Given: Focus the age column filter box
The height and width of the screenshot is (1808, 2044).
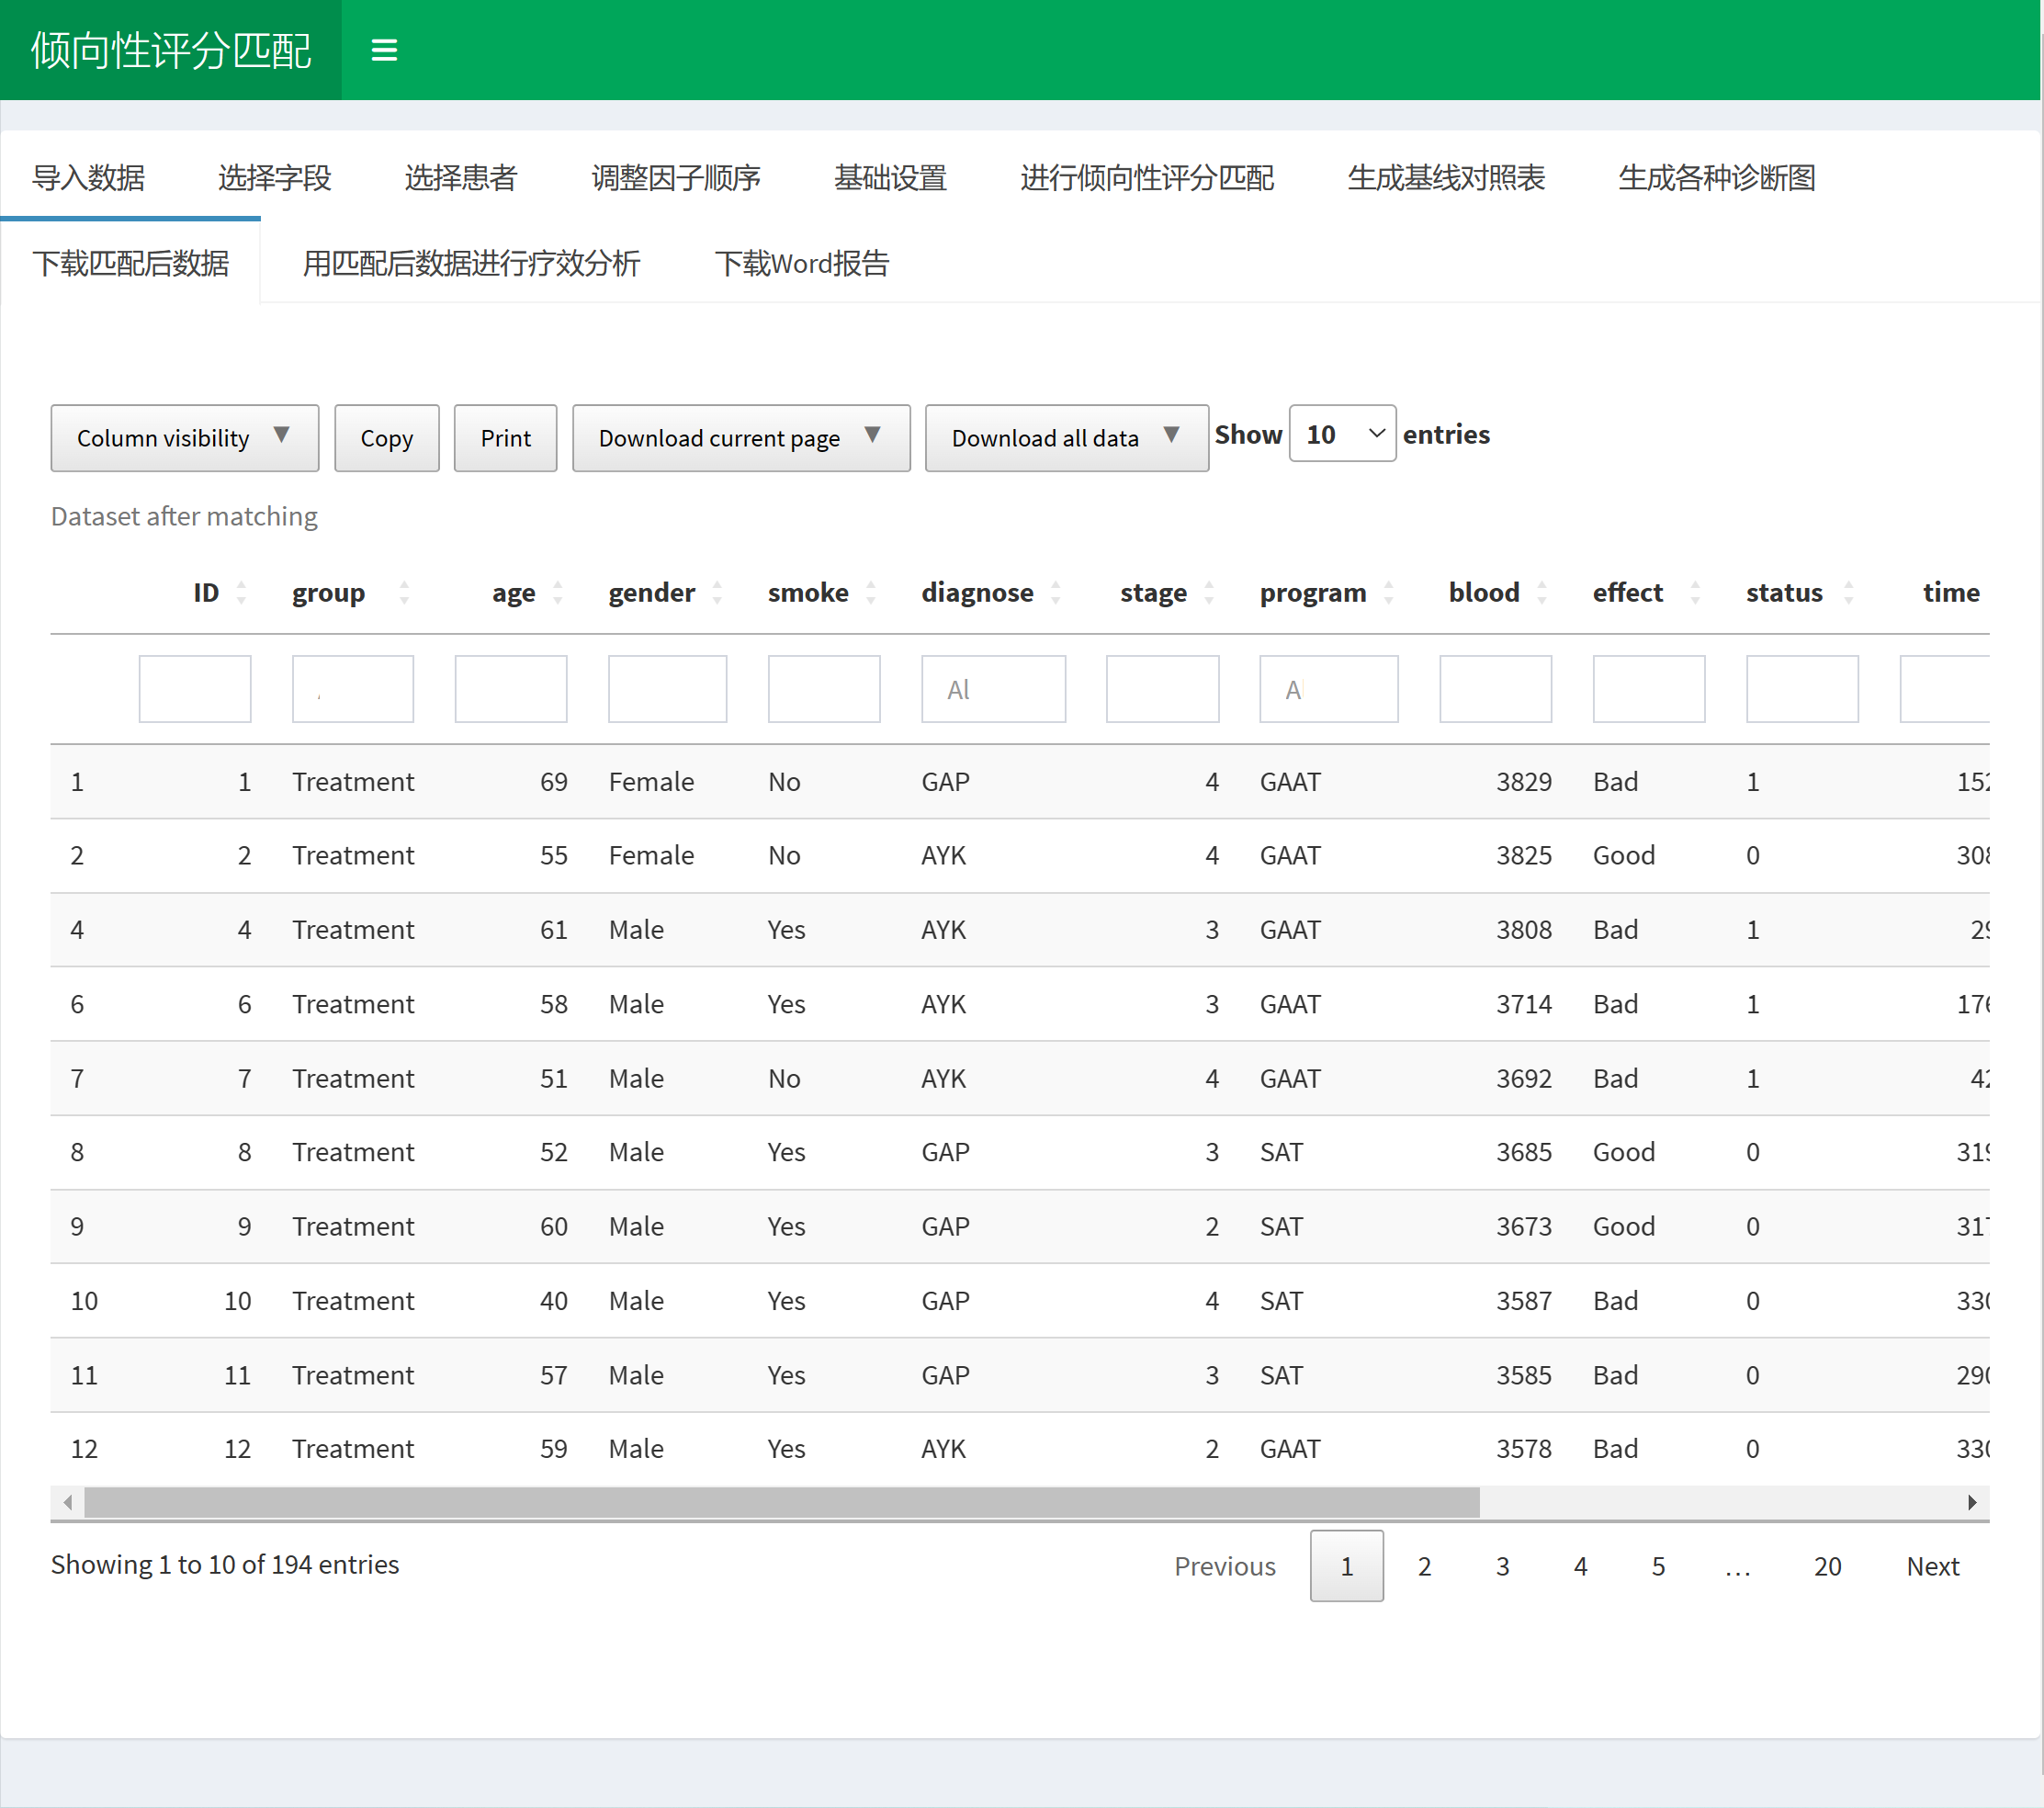Looking at the screenshot, I should click(x=511, y=689).
